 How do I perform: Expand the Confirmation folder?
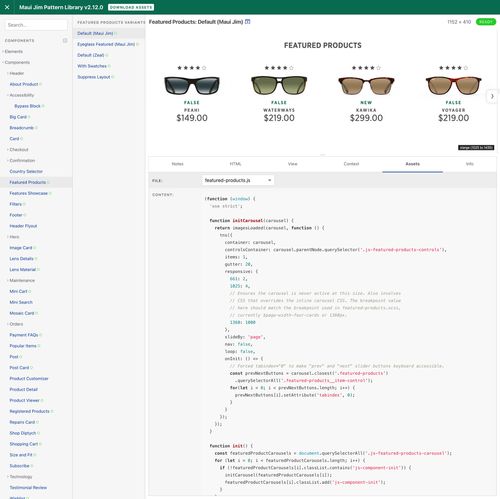(21, 160)
